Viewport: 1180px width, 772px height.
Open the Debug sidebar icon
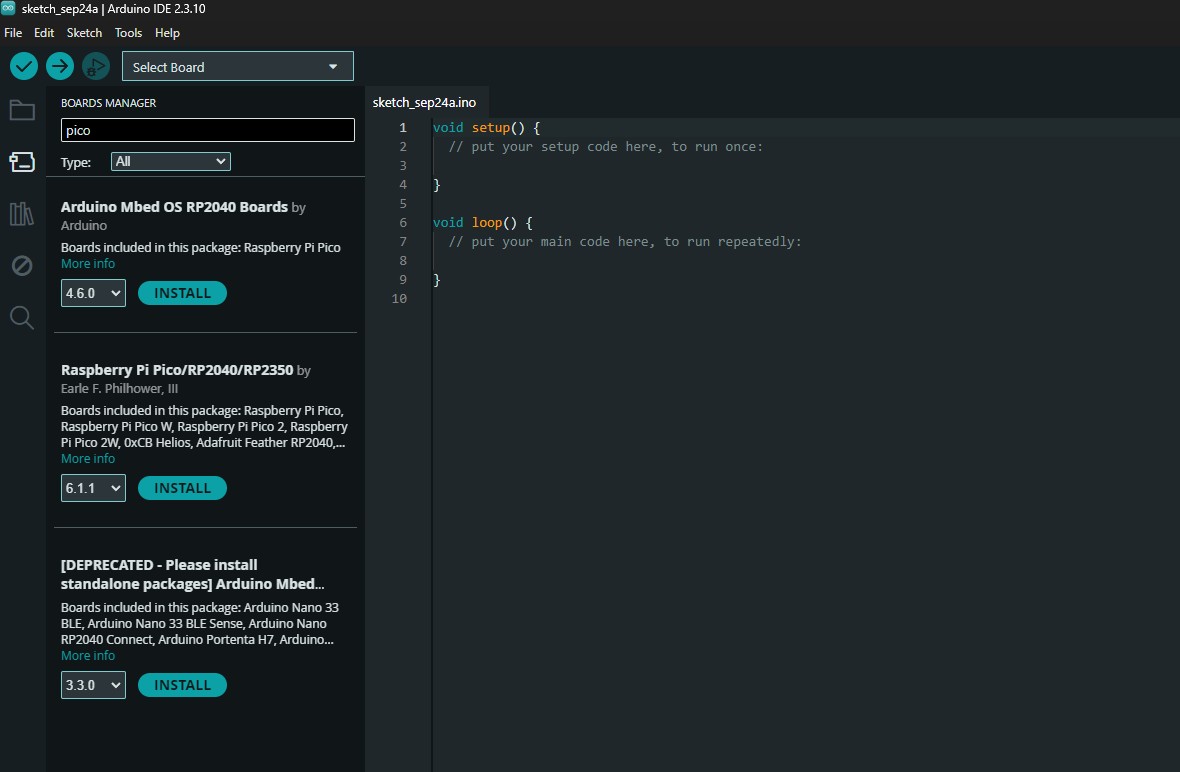(x=22, y=266)
